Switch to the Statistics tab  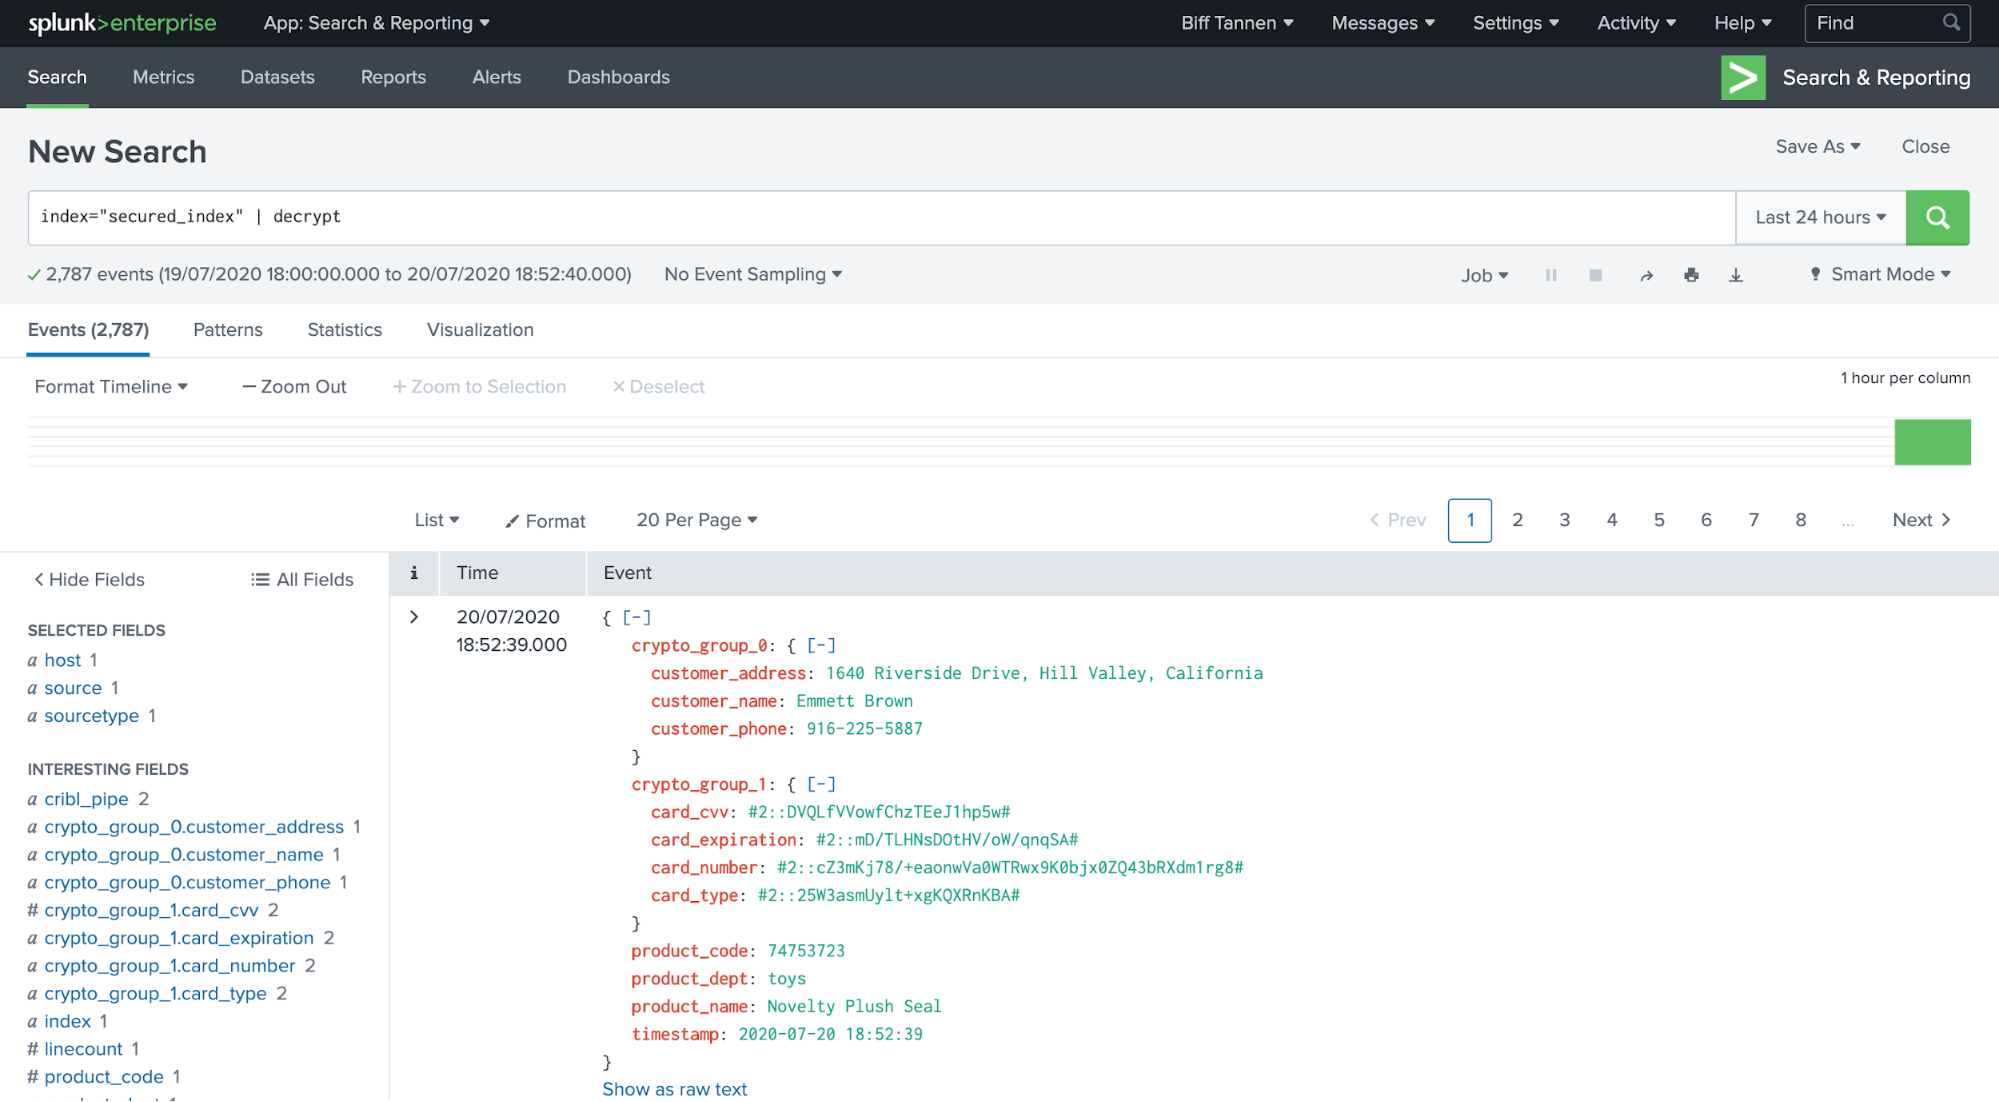tap(345, 330)
